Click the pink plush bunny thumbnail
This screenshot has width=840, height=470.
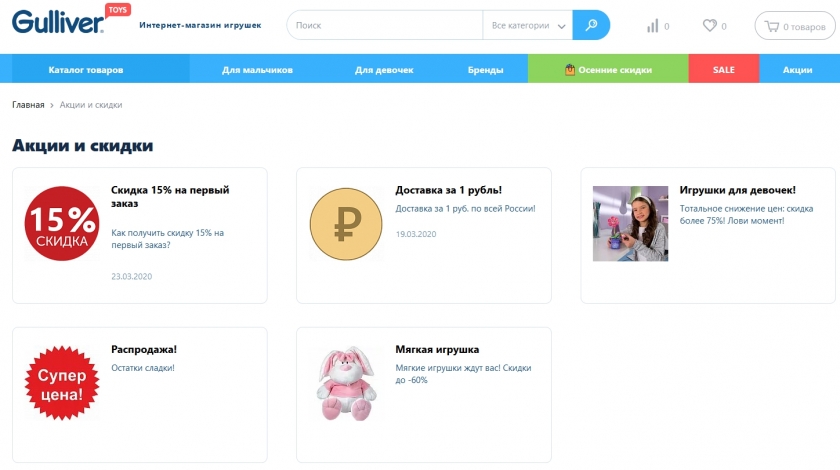346,384
